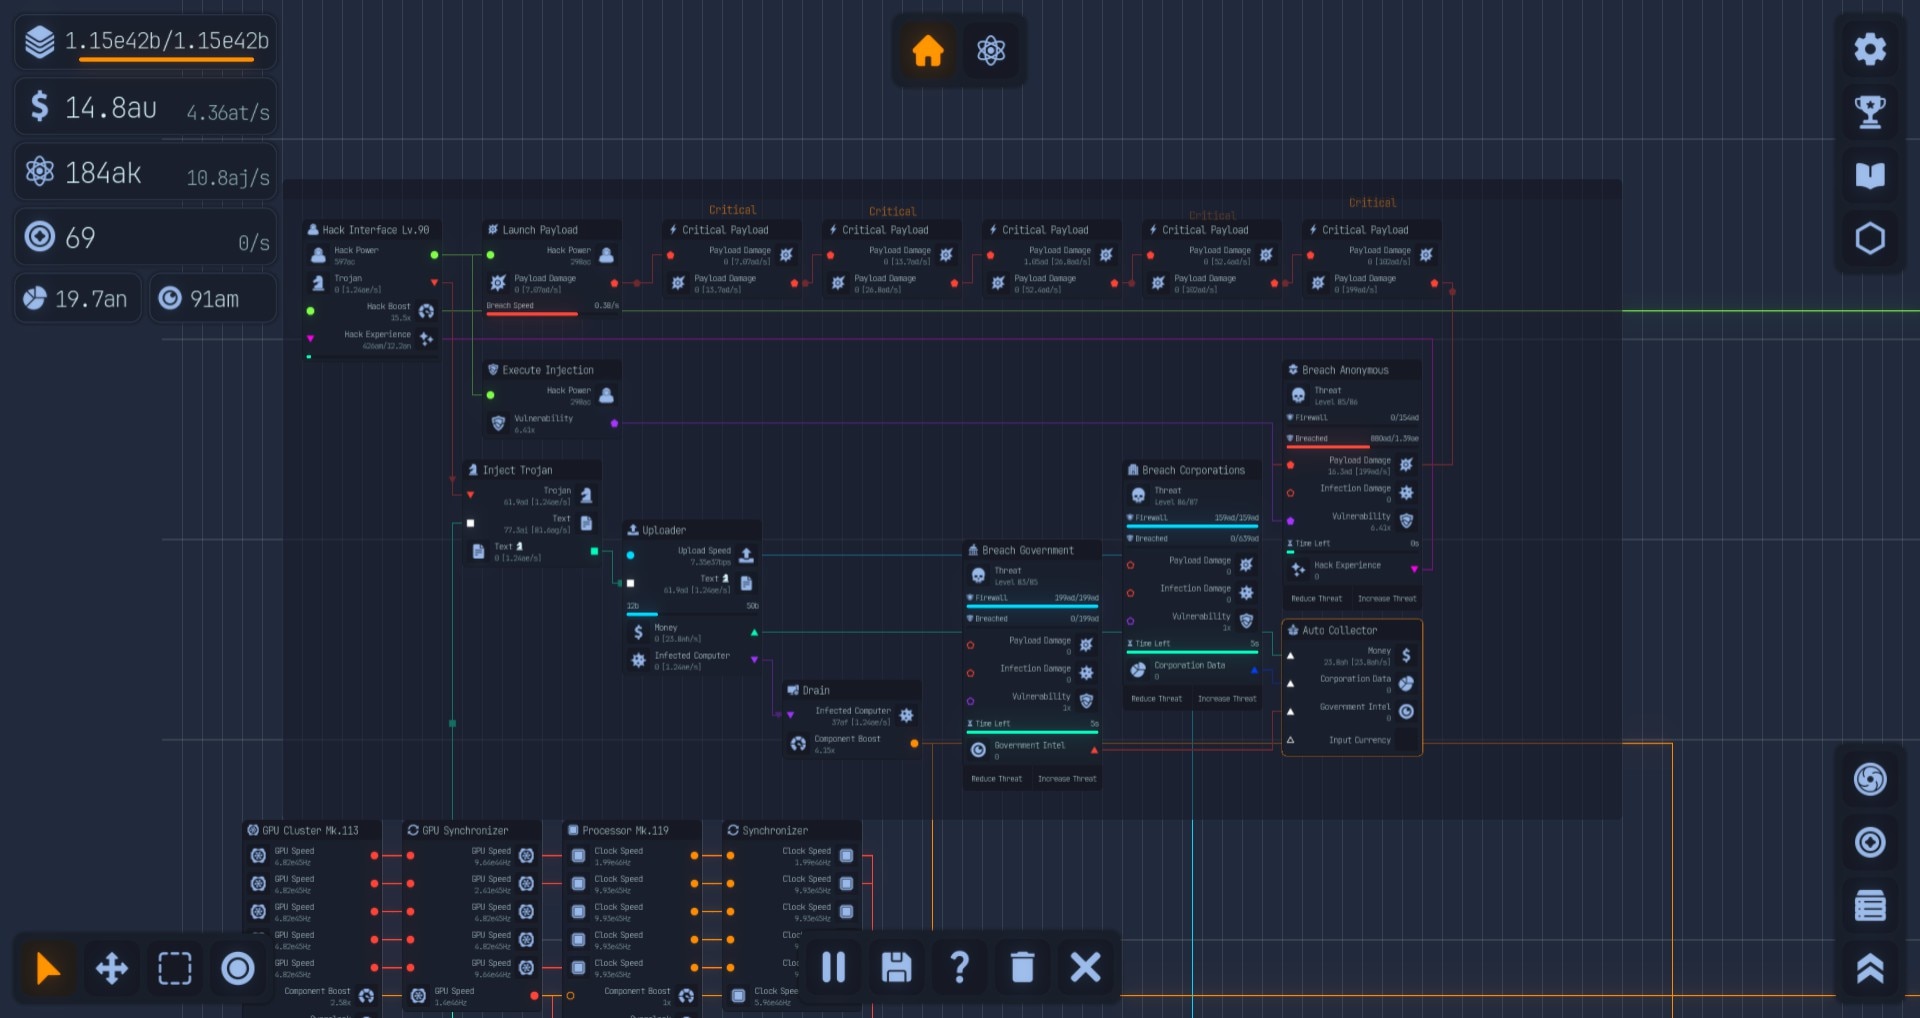The width and height of the screenshot is (1920, 1018).
Task: Click the orange Home button
Action: point(927,50)
